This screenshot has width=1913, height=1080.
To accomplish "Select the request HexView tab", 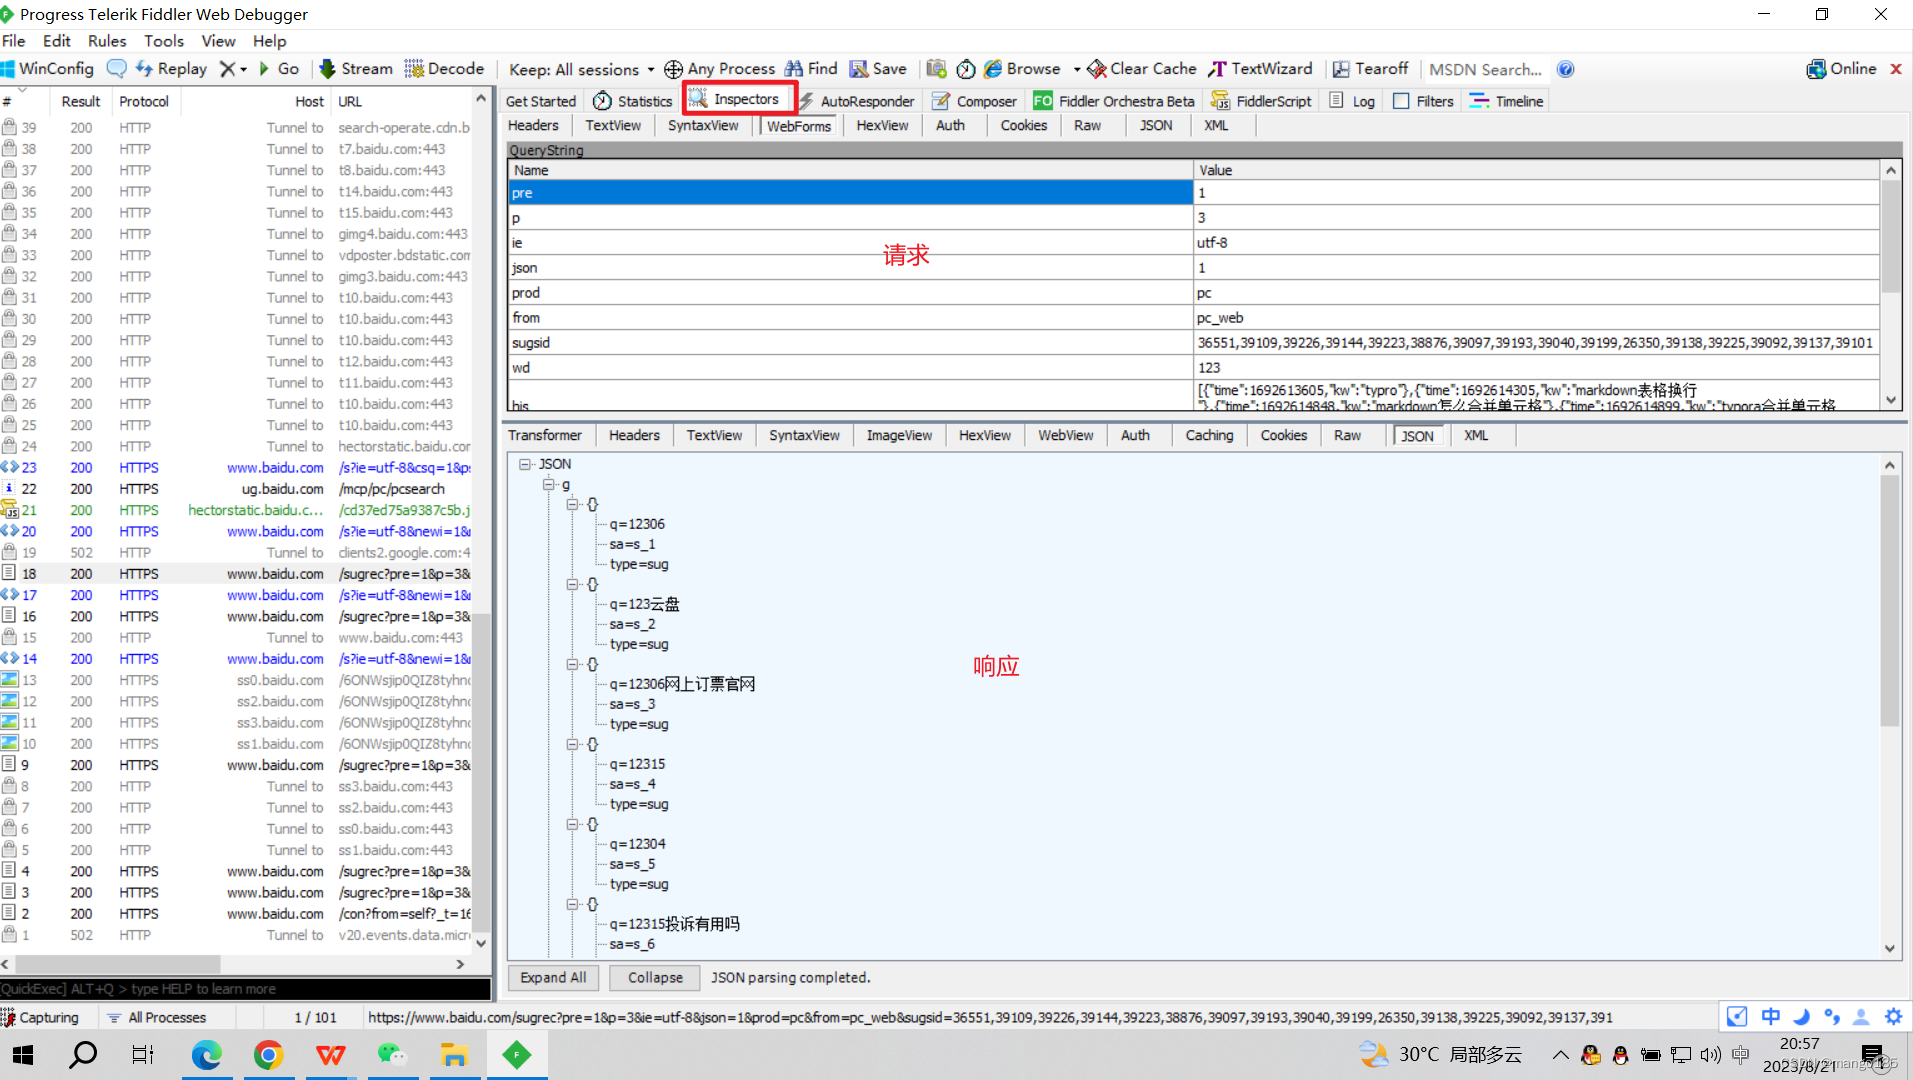I will (x=882, y=125).
